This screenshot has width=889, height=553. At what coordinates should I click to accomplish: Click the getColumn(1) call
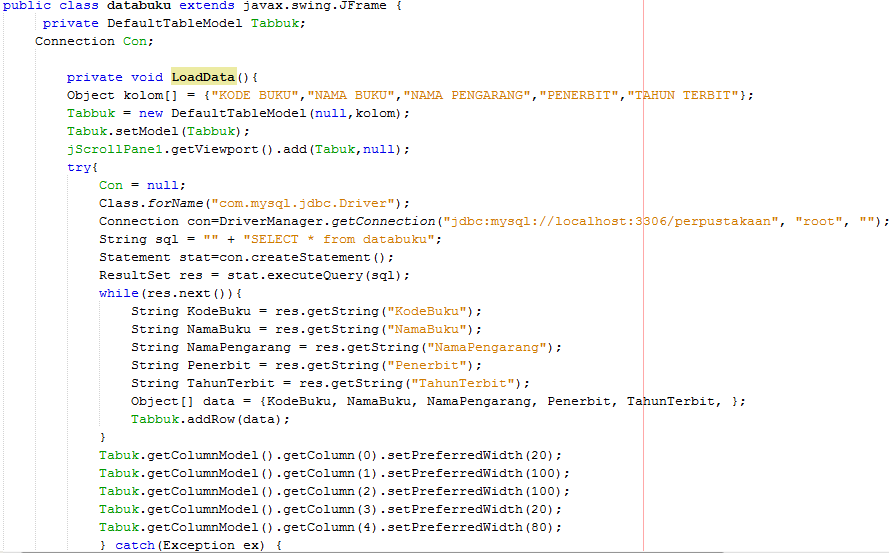pos(330,474)
